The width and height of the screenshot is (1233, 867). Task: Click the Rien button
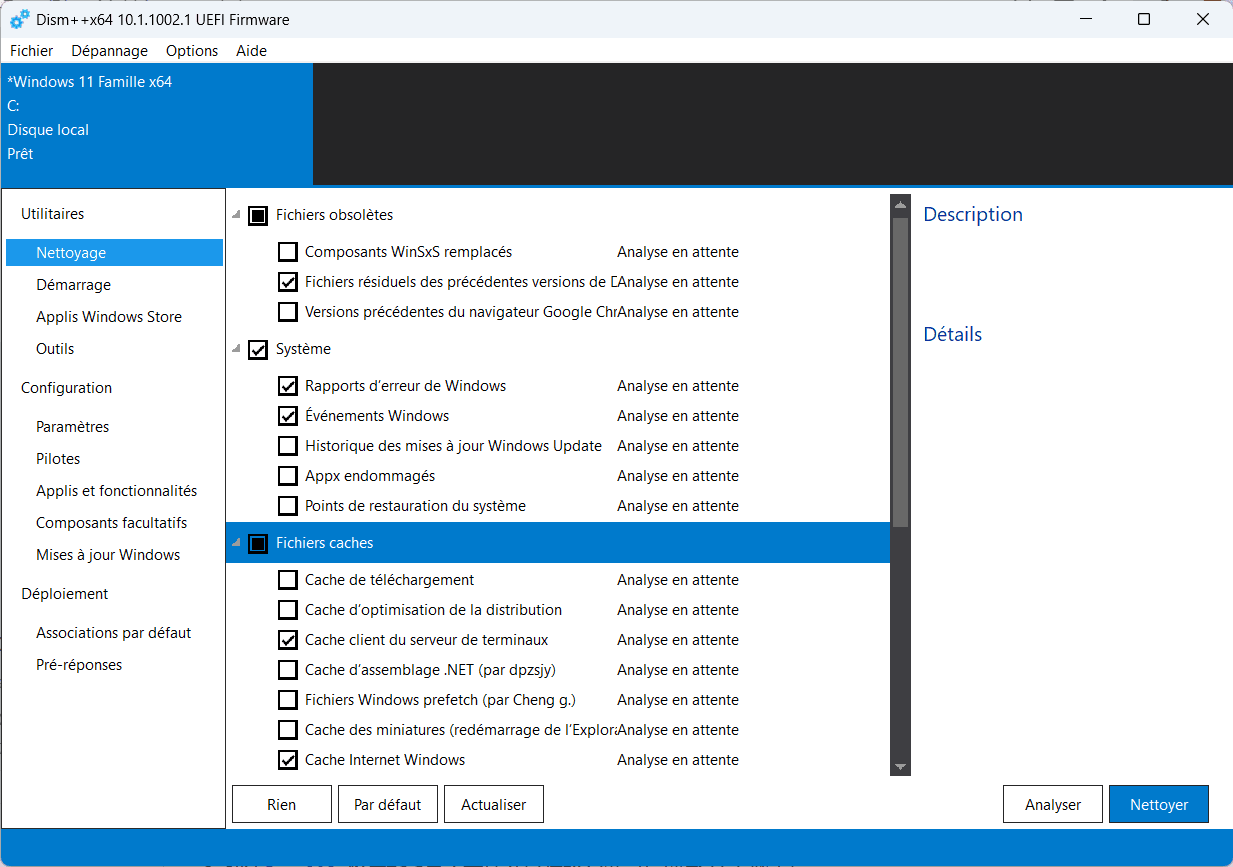tap(282, 804)
